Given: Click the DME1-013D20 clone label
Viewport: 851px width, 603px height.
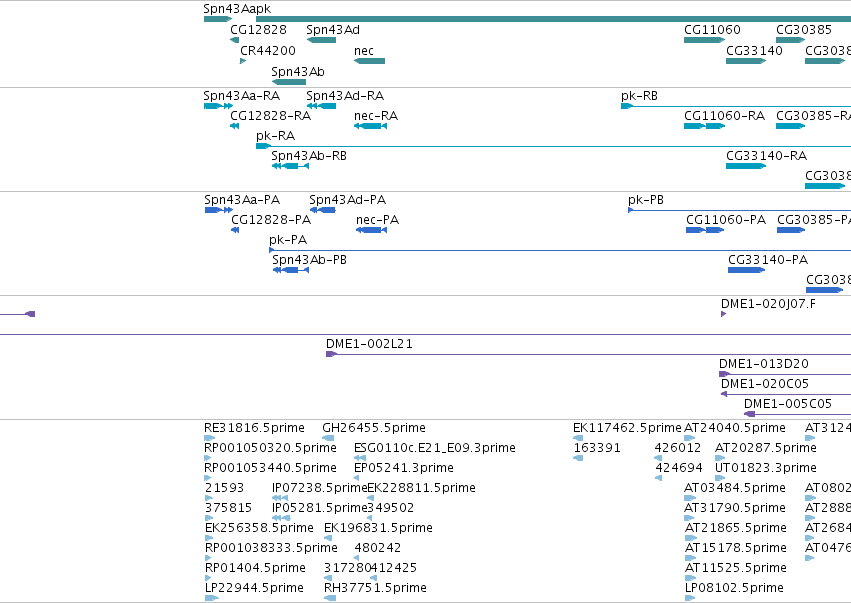Looking at the screenshot, I should point(764,364).
